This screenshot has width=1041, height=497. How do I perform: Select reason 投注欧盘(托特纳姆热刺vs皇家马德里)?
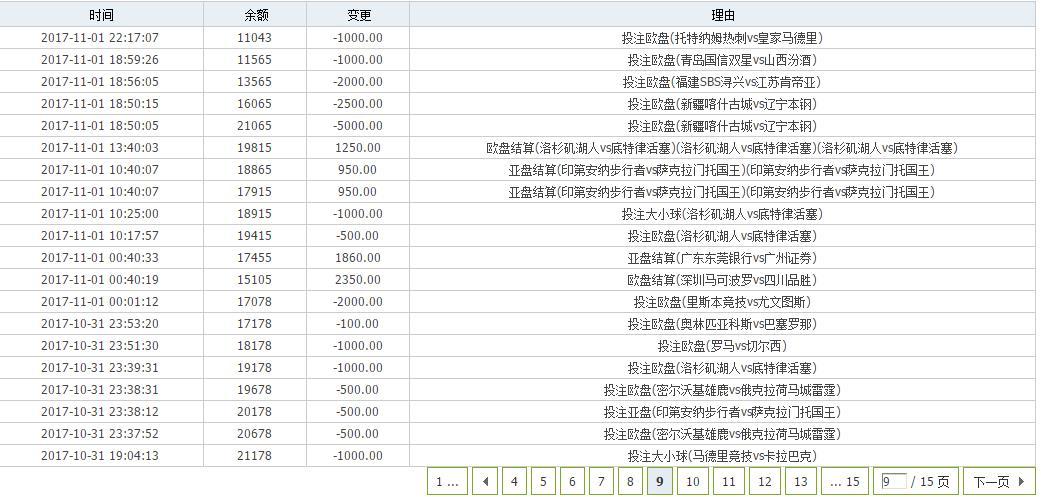[722, 38]
